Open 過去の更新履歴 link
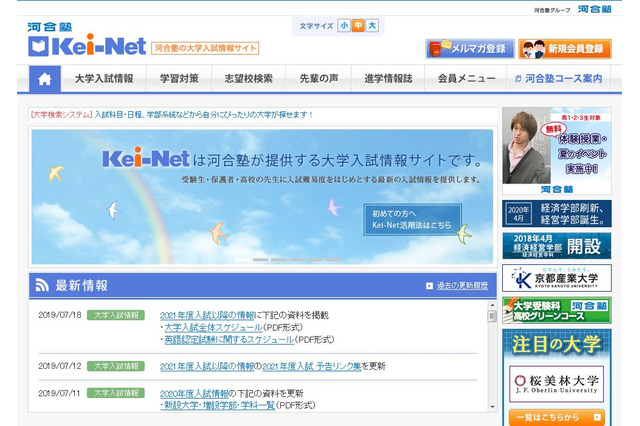Screen dimensions: 640x426 point(462,286)
